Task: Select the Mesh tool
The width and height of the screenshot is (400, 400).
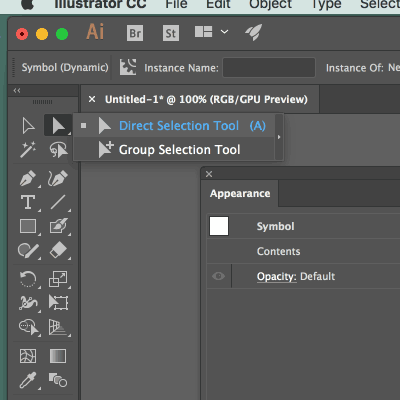Action: pyautogui.click(x=28, y=356)
